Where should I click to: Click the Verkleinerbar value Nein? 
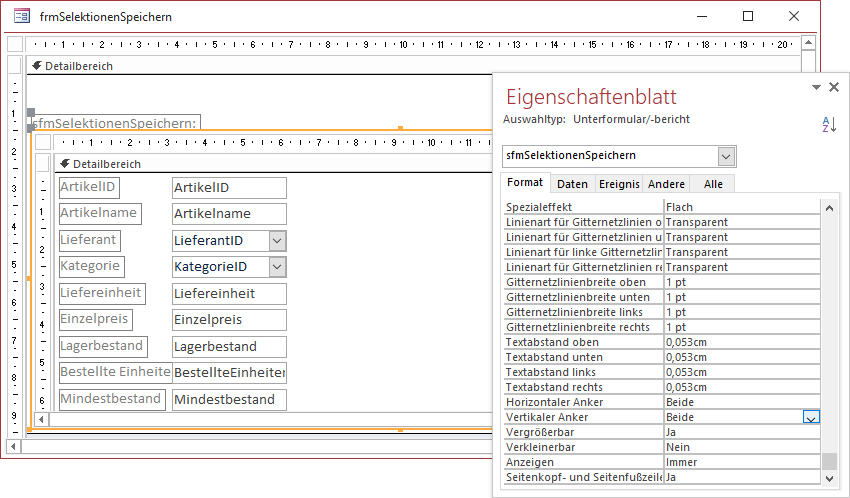click(742, 447)
